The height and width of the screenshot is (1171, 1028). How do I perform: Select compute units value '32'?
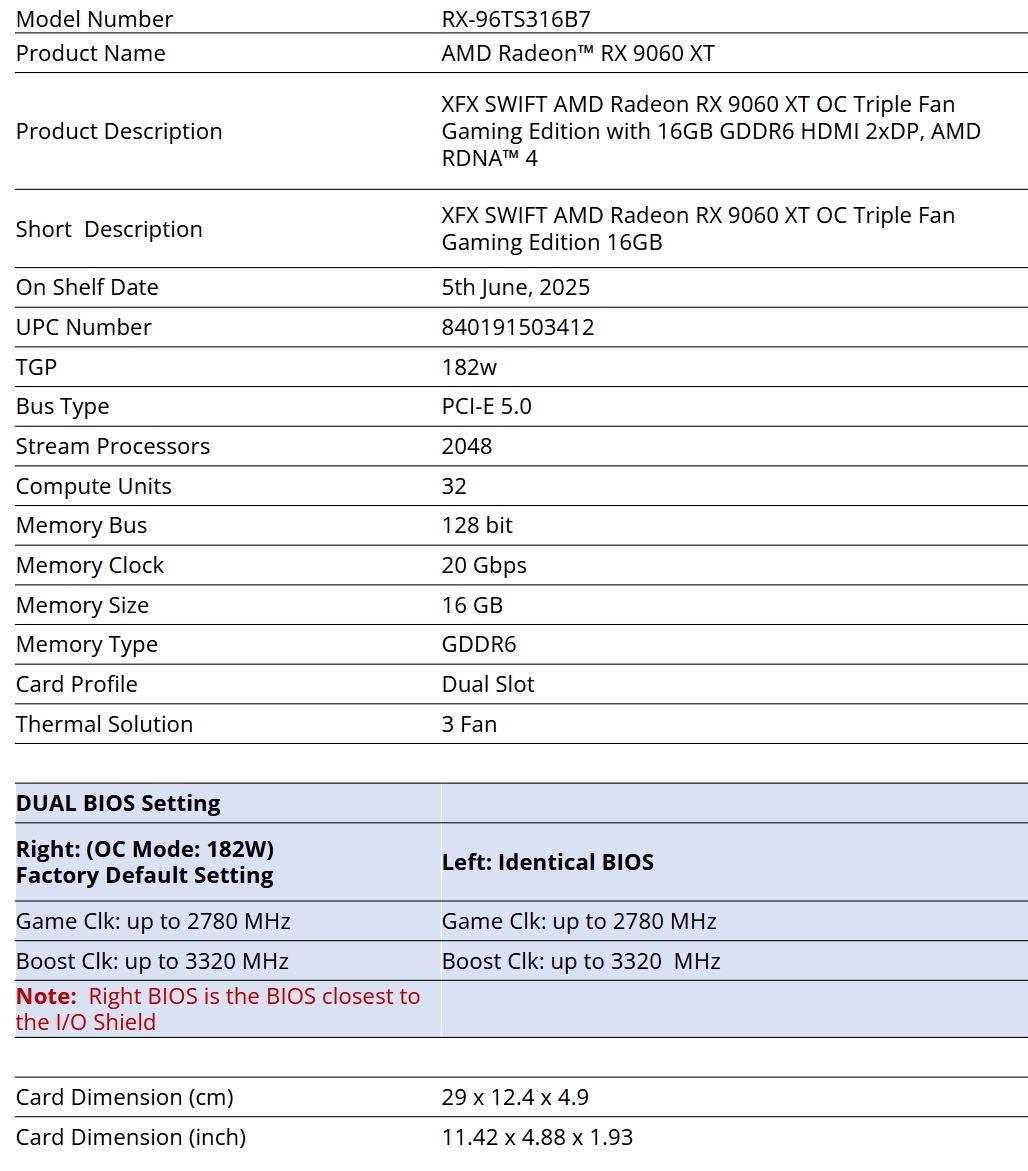454,485
